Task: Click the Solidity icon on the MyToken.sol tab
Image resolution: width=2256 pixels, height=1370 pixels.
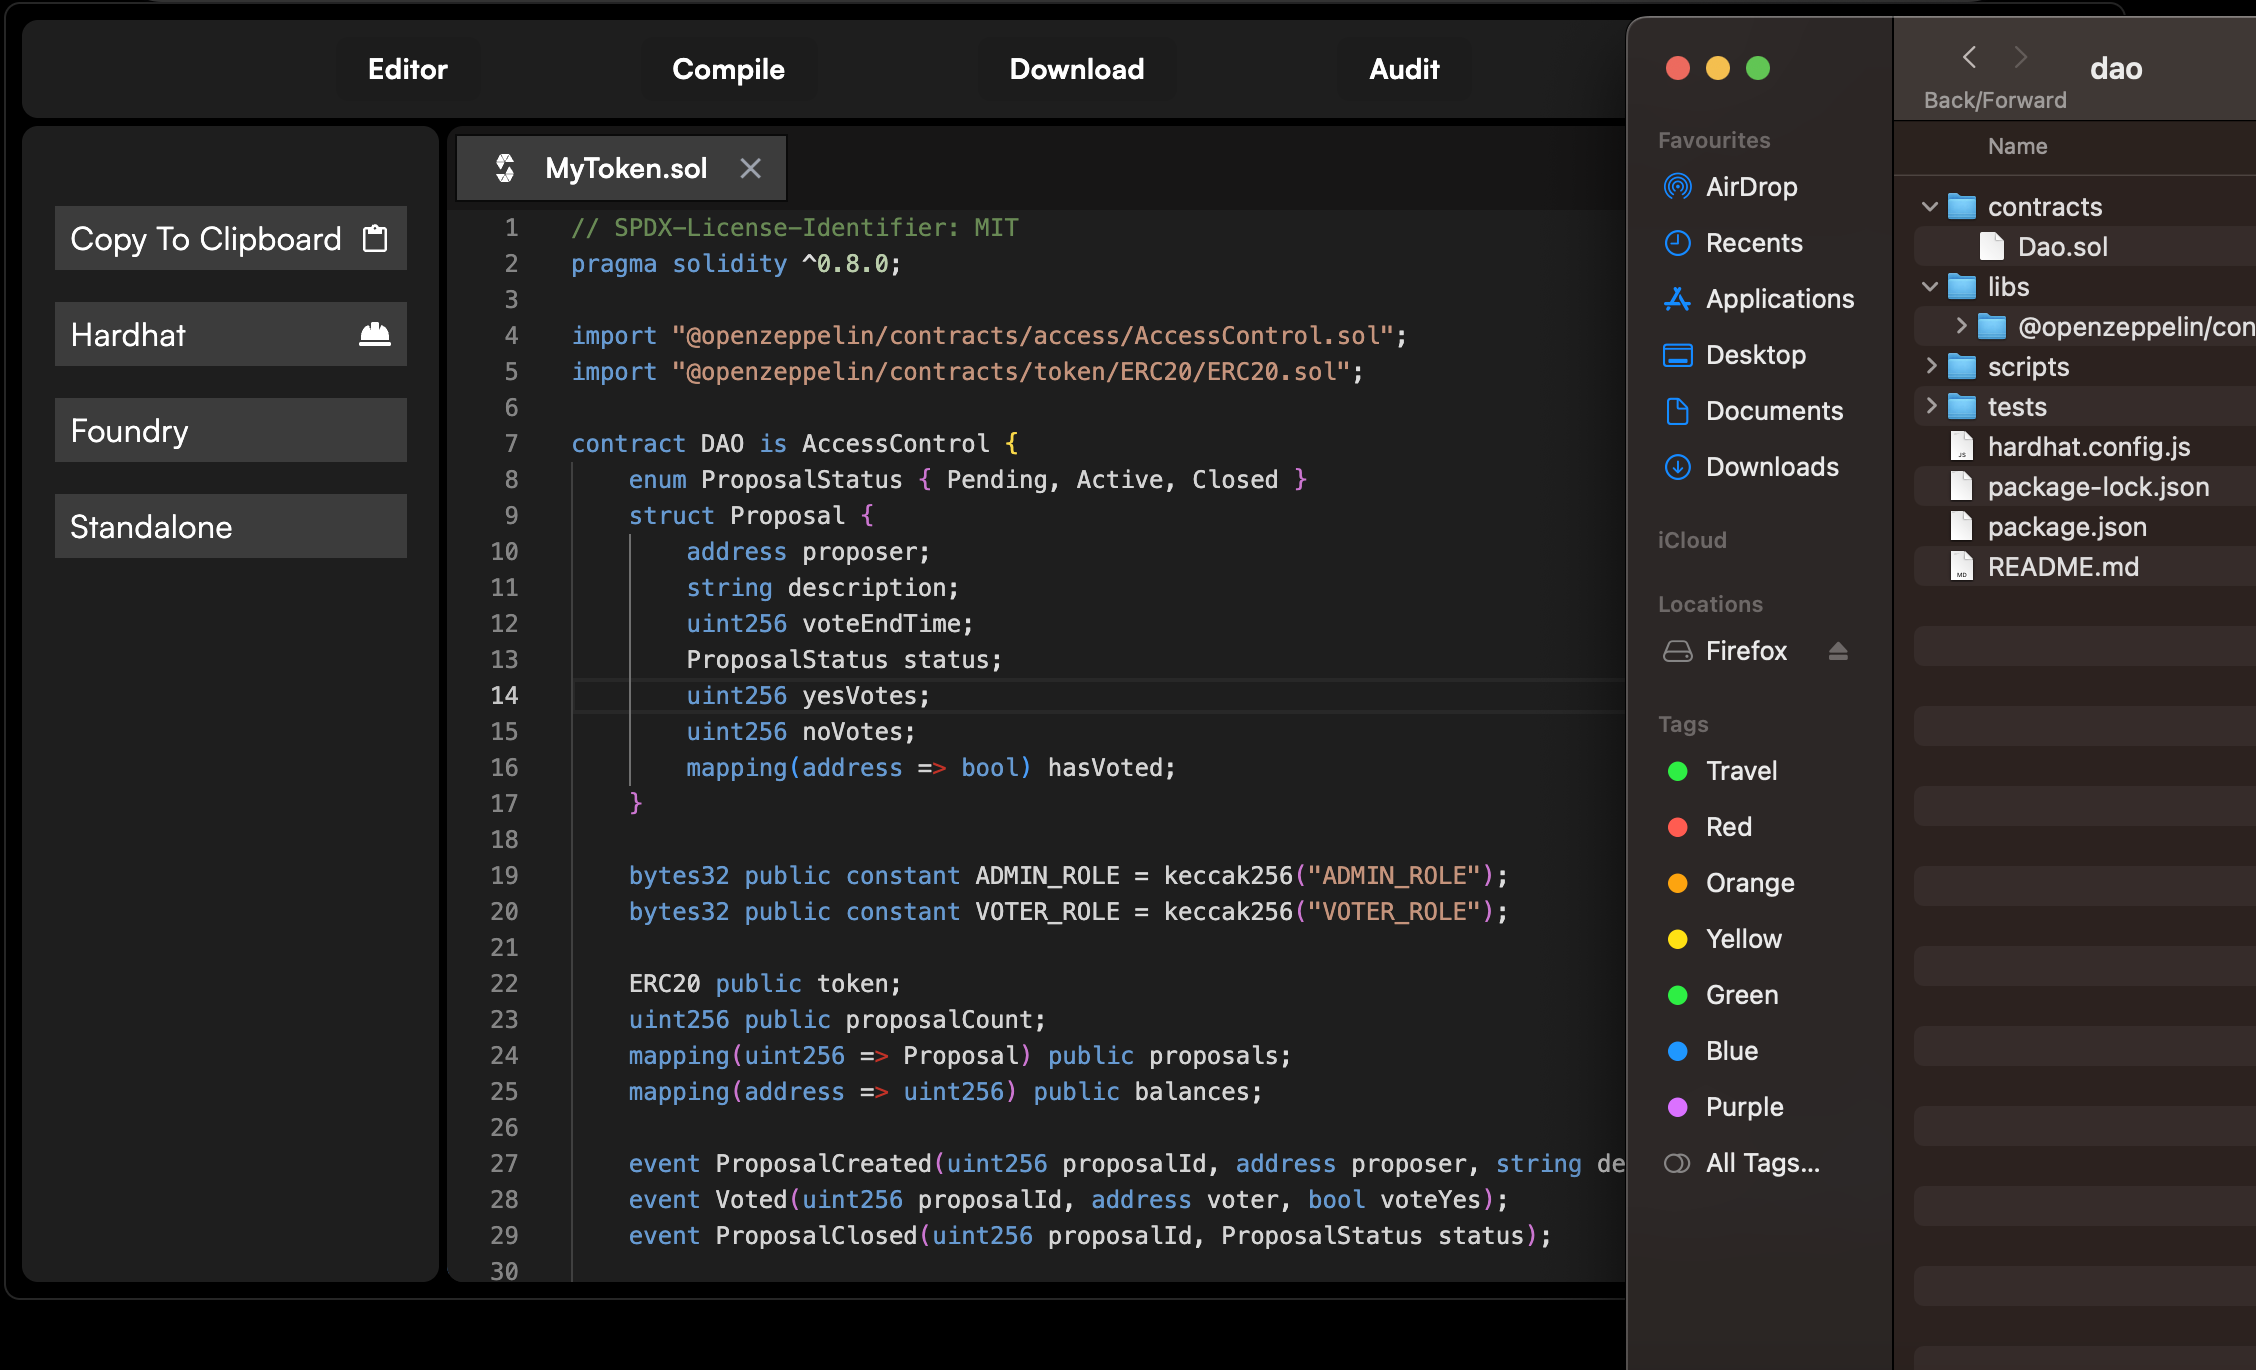Action: click(x=506, y=168)
